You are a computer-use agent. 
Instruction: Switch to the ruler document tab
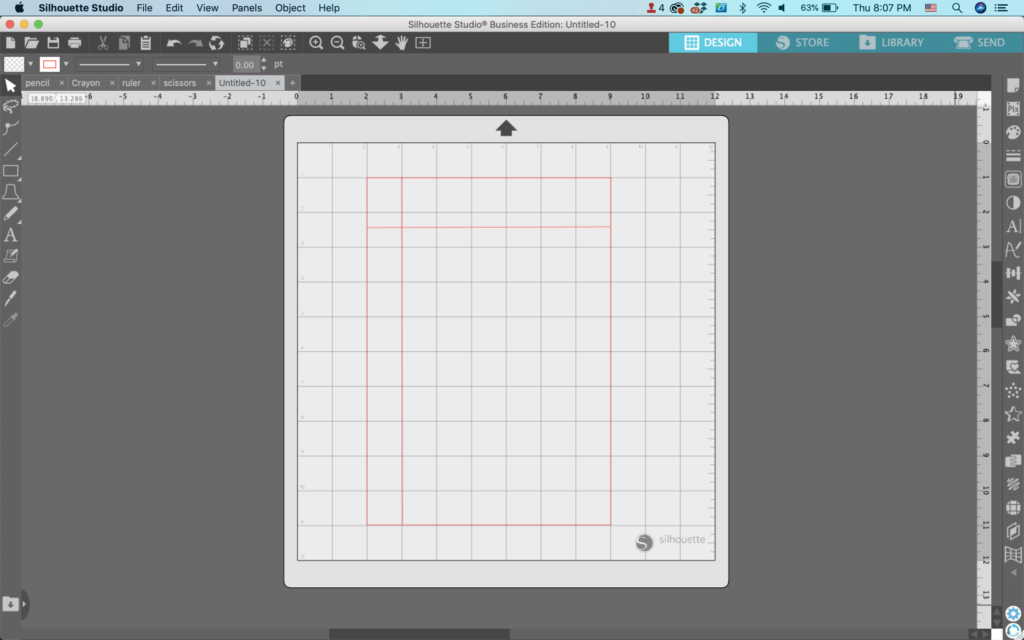click(x=131, y=83)
